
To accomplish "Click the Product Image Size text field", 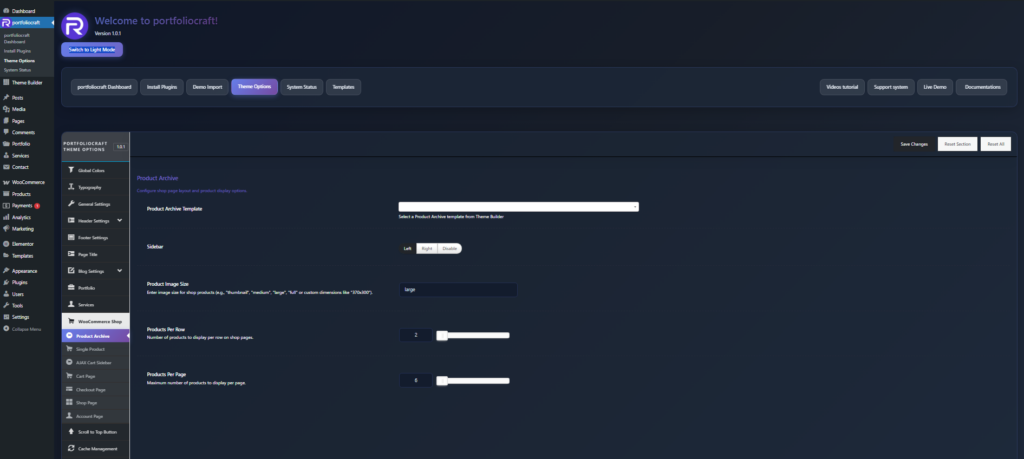I will pos(457,289).
